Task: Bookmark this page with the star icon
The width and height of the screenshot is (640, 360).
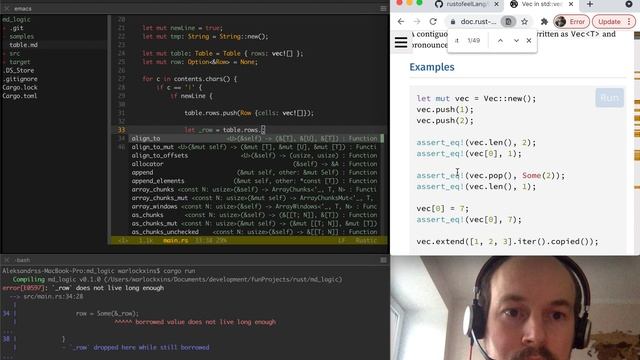Action: 524,22
